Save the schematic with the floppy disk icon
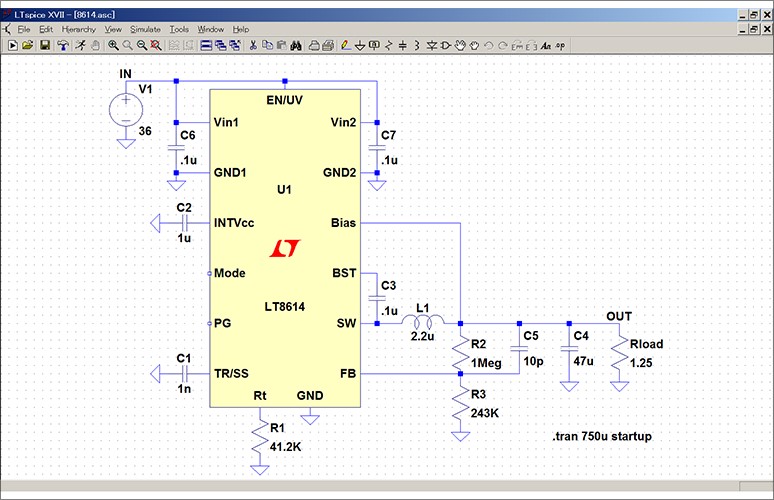The image size is (774, 500). coord(44,45)
